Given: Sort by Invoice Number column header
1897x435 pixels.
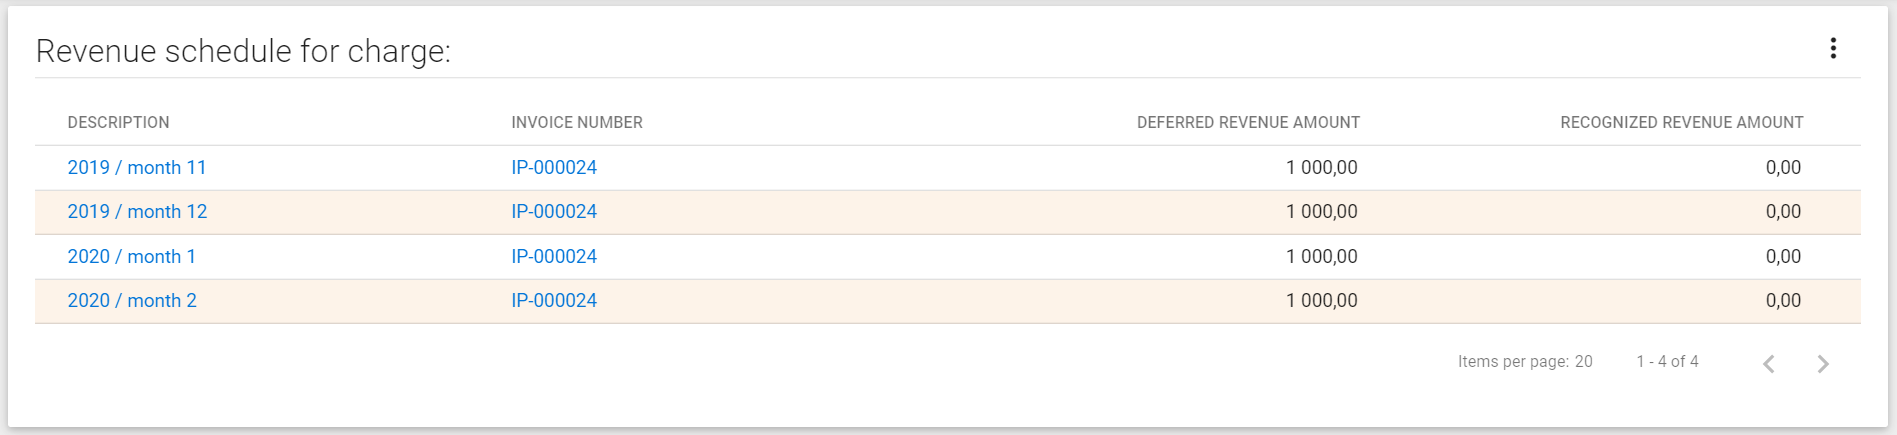Looking at the screenshot, I should 577,122.
